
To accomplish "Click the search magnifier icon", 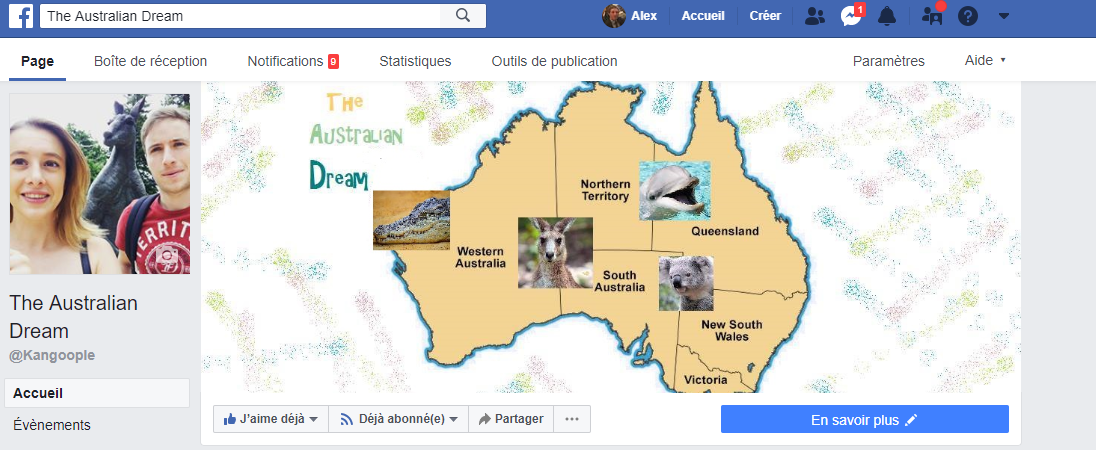I will 463,15.
